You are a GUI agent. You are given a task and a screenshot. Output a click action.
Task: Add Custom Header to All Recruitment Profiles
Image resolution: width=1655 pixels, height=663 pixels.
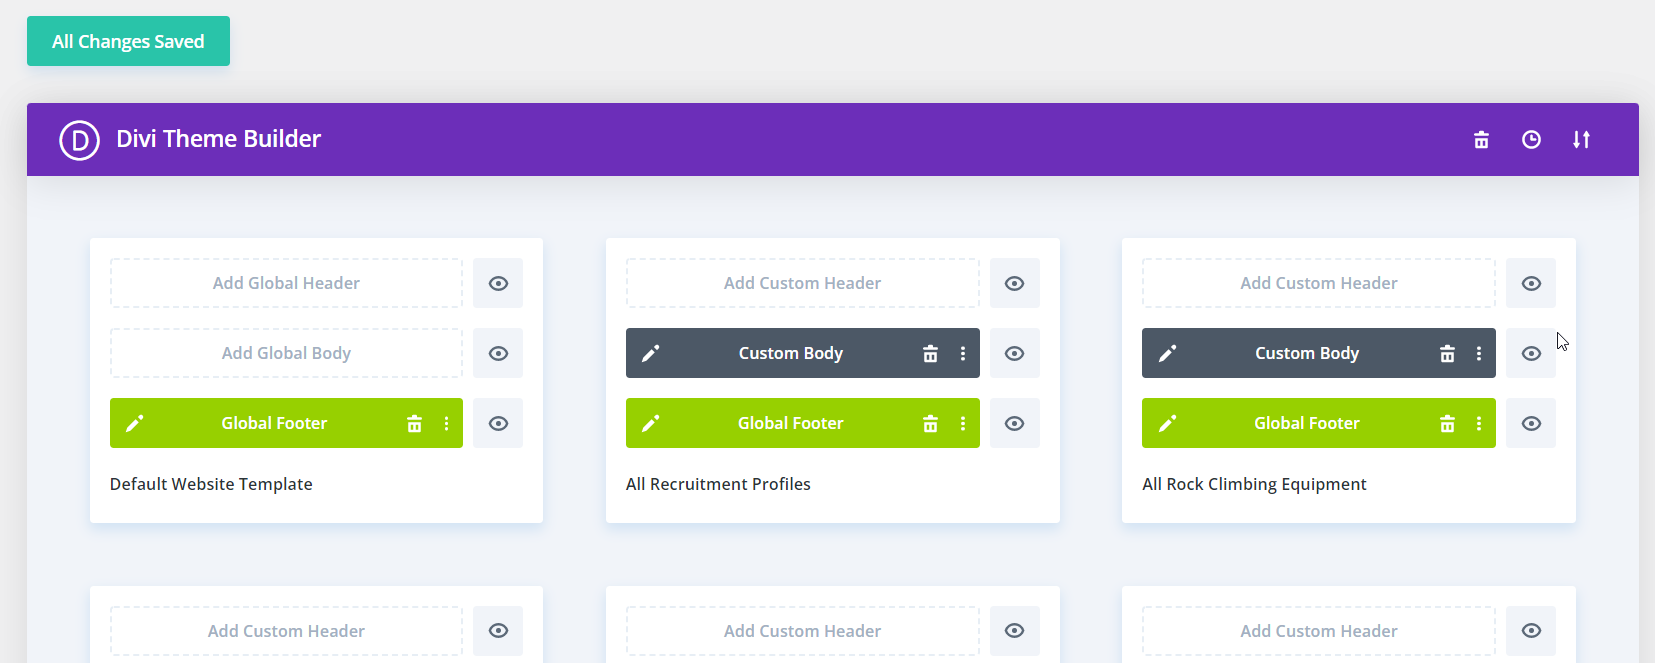tap(802, 284)
